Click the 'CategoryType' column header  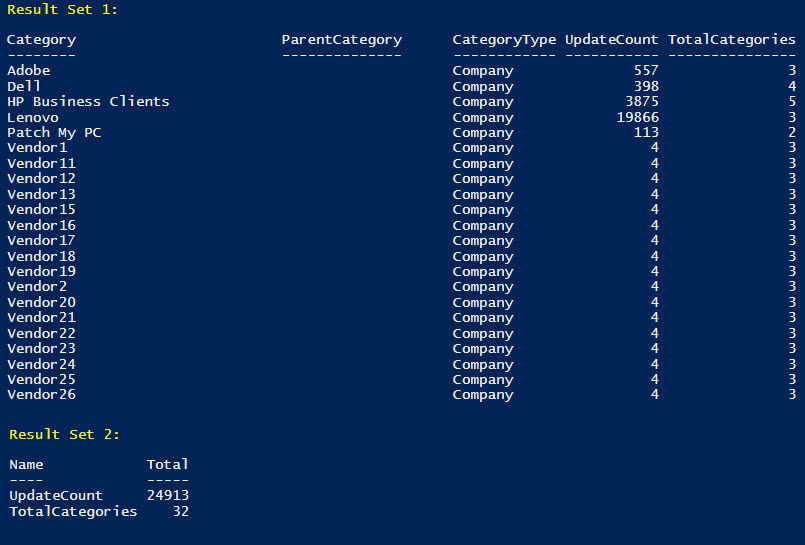click(x=504, y=40)
